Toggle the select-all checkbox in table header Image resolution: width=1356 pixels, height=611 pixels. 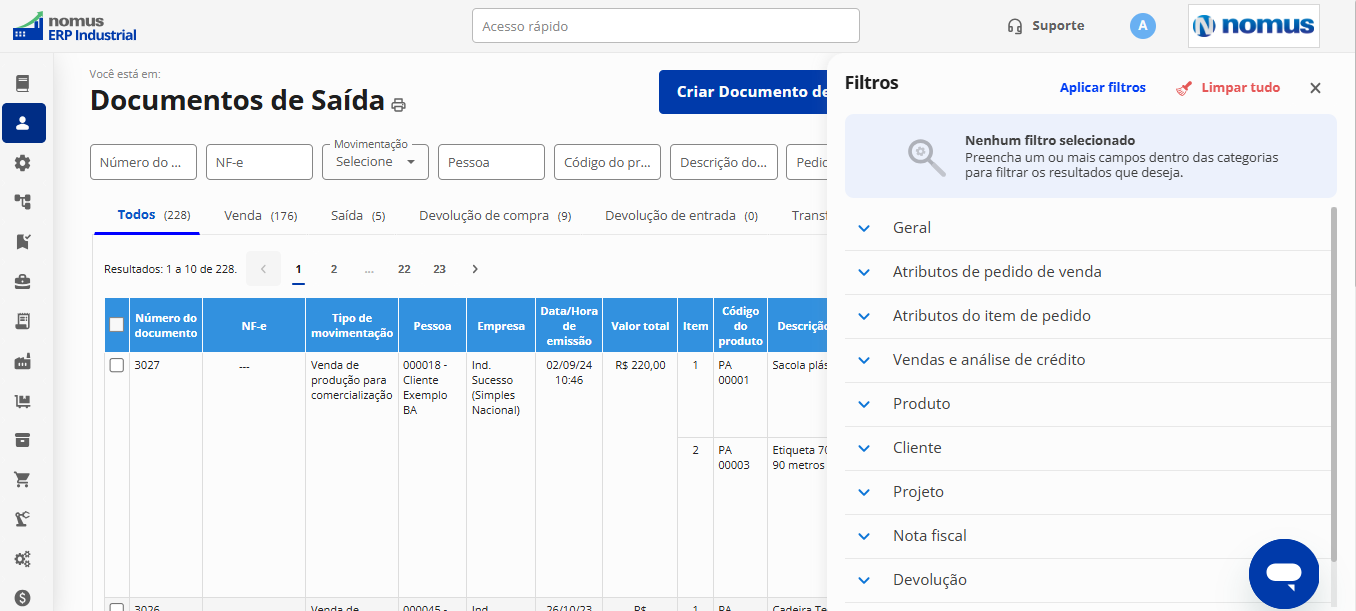click(x=116, y=324)
